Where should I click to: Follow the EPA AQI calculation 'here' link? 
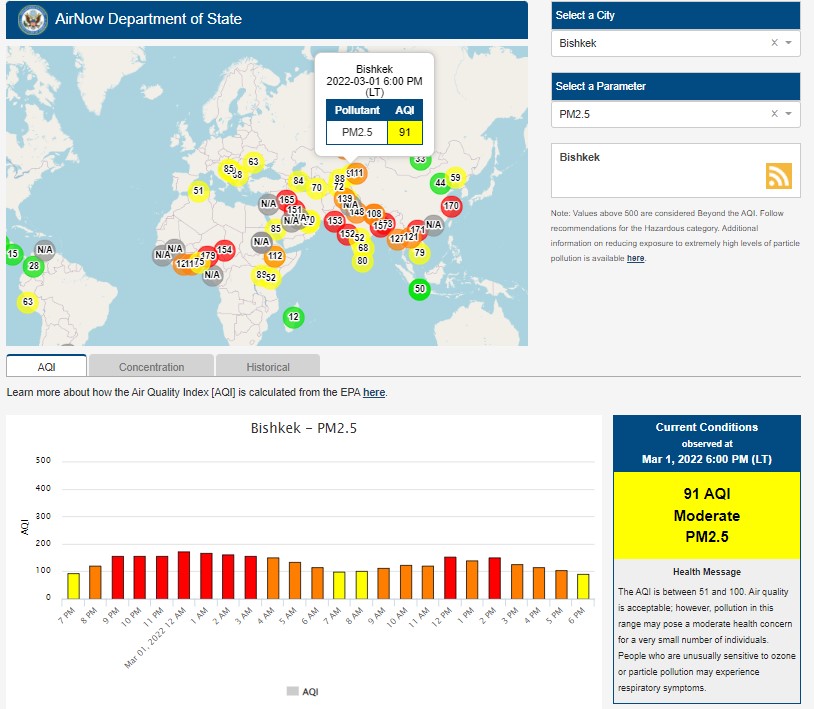pos(374,393)
